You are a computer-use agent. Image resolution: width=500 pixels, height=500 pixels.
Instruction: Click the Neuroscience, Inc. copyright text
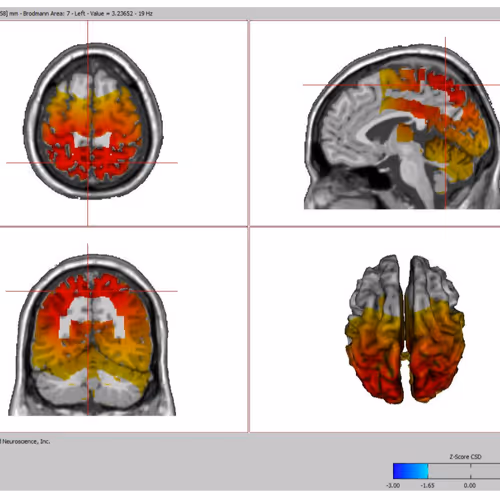26,441
